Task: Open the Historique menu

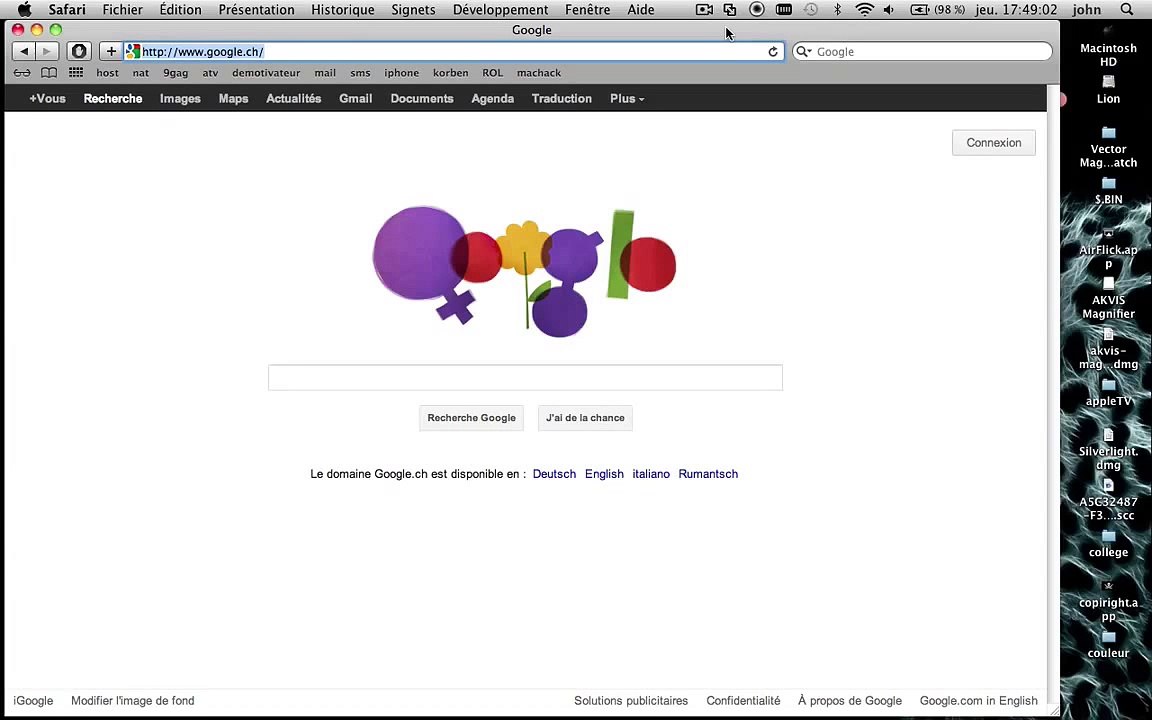Action: [342, 10]
